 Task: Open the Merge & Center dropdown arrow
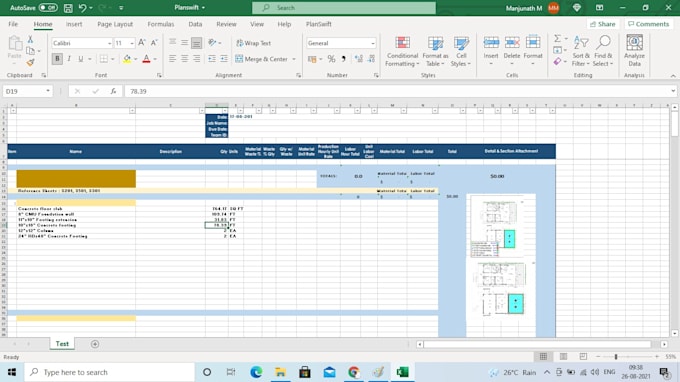coord(294,59)
